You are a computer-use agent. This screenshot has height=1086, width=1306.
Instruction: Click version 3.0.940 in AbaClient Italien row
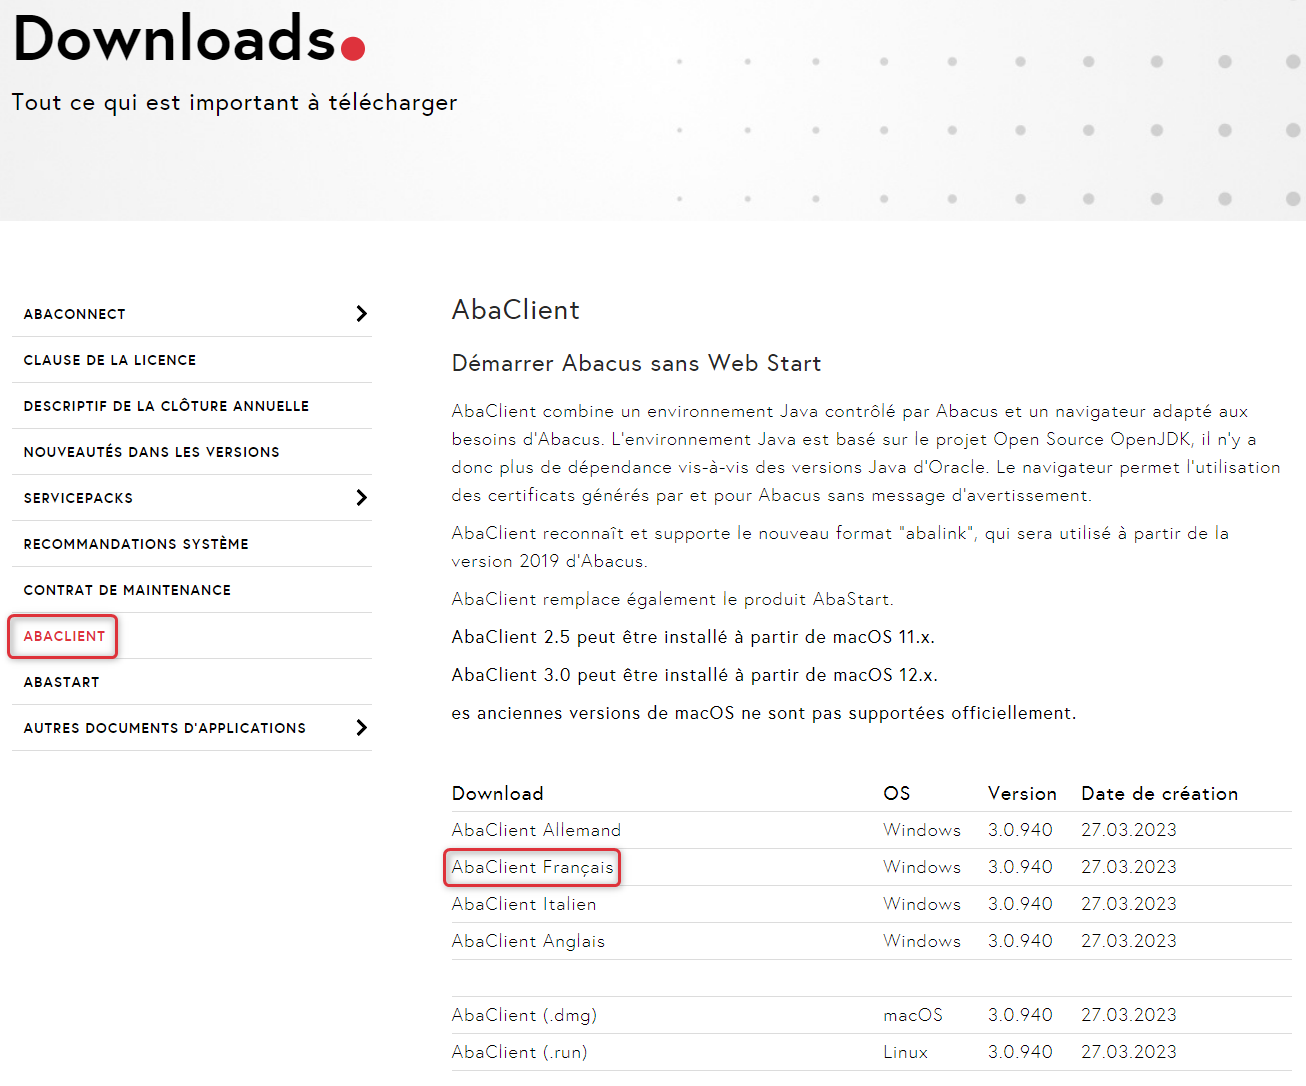[1020, 904]
